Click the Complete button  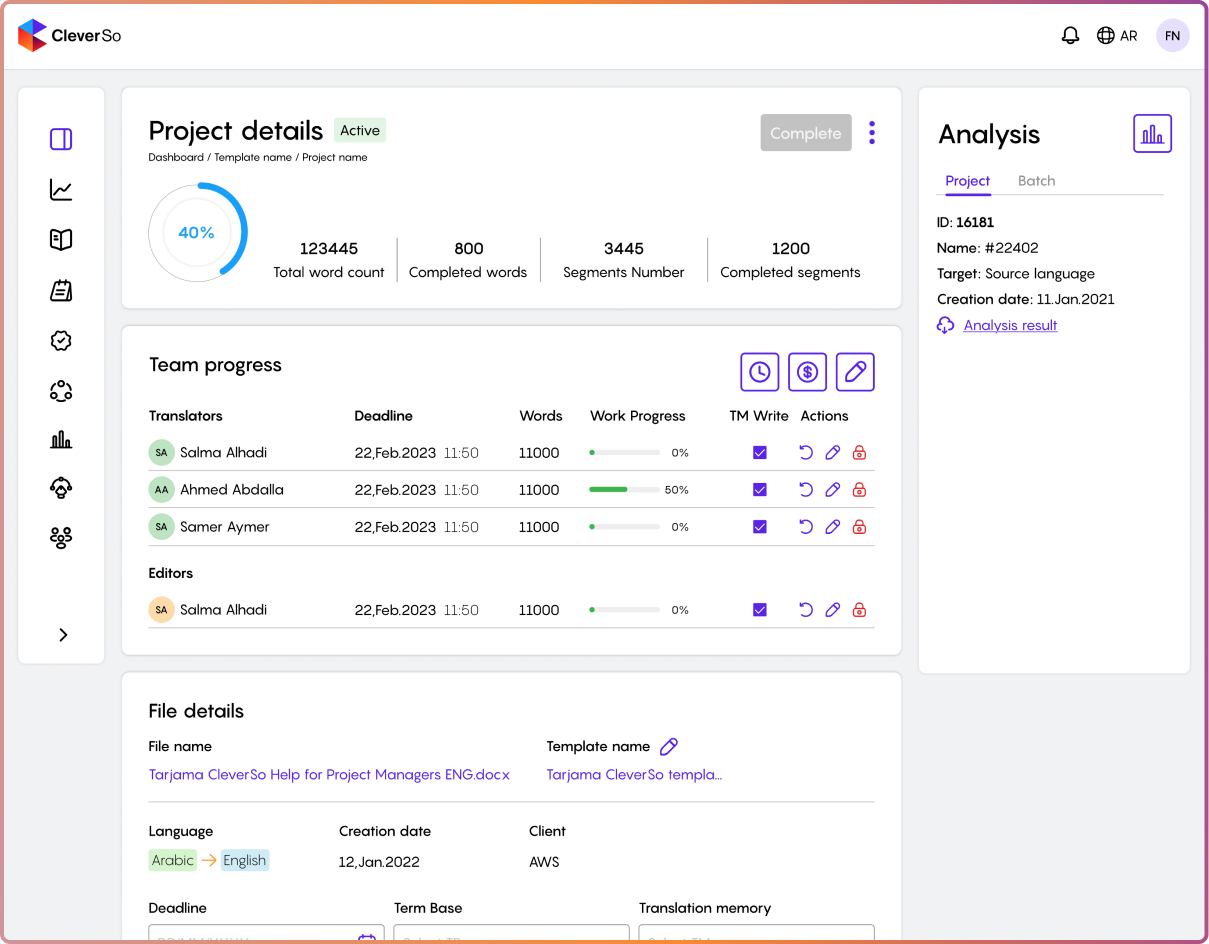(x=806, y=133)
